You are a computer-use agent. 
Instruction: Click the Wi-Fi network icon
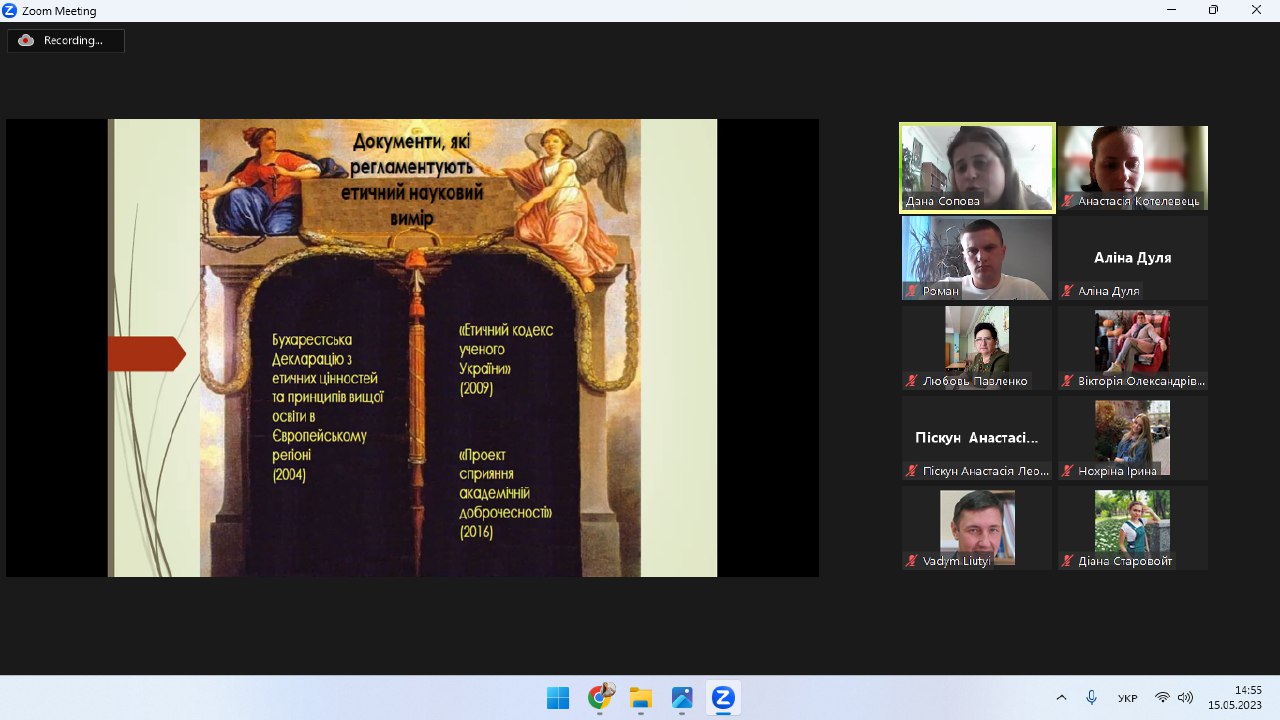1162,698
